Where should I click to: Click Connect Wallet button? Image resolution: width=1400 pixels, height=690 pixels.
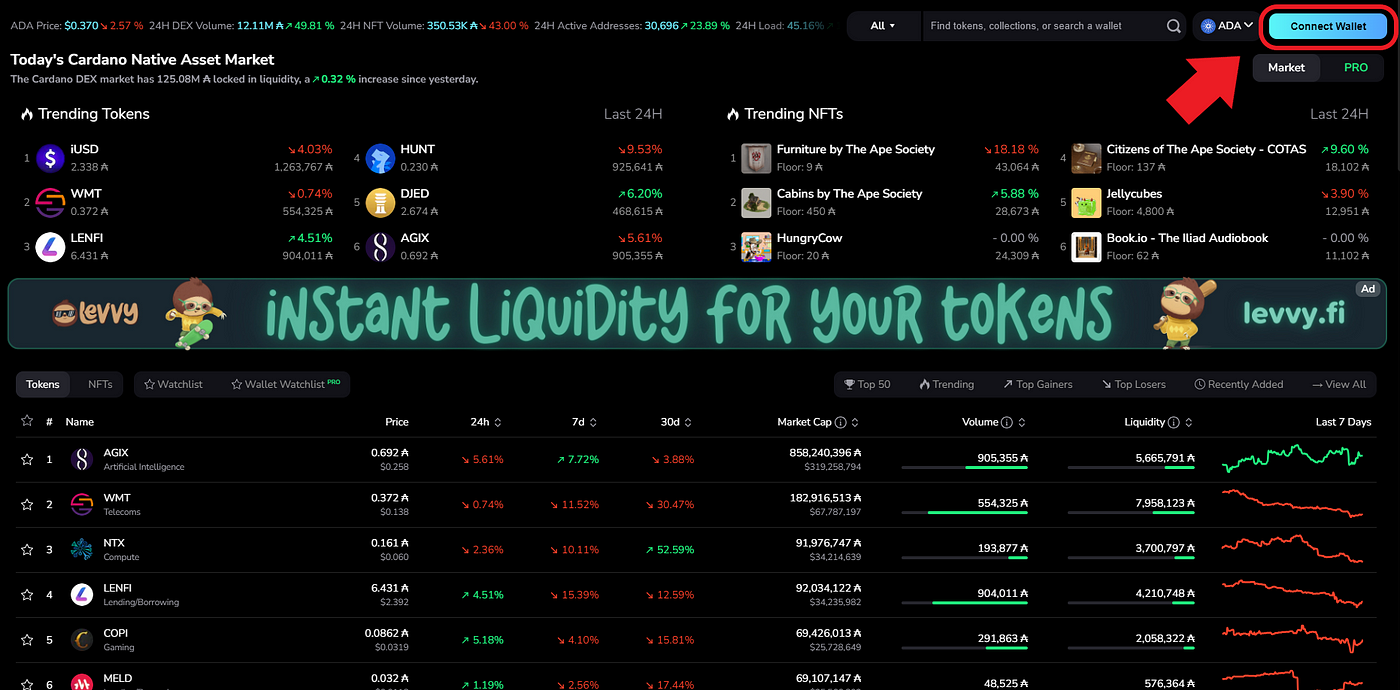[1327, 26]
